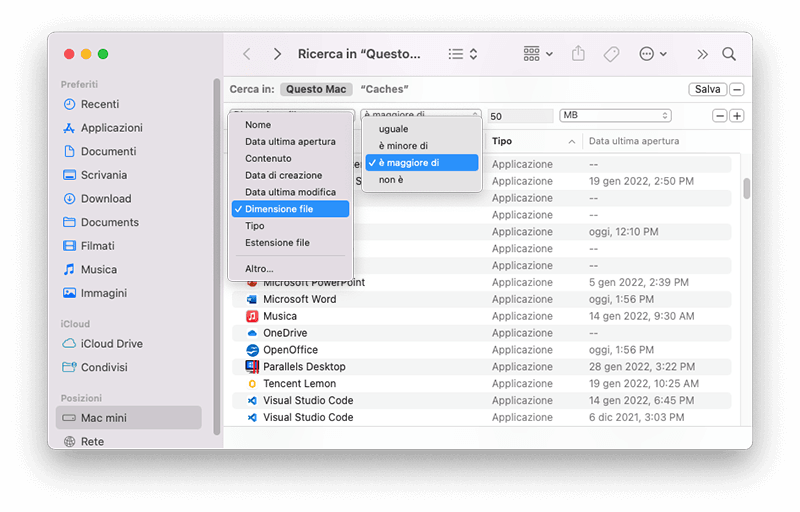
Task: Click the Tags toolbar icon
Action: click(x=611, y=54)
